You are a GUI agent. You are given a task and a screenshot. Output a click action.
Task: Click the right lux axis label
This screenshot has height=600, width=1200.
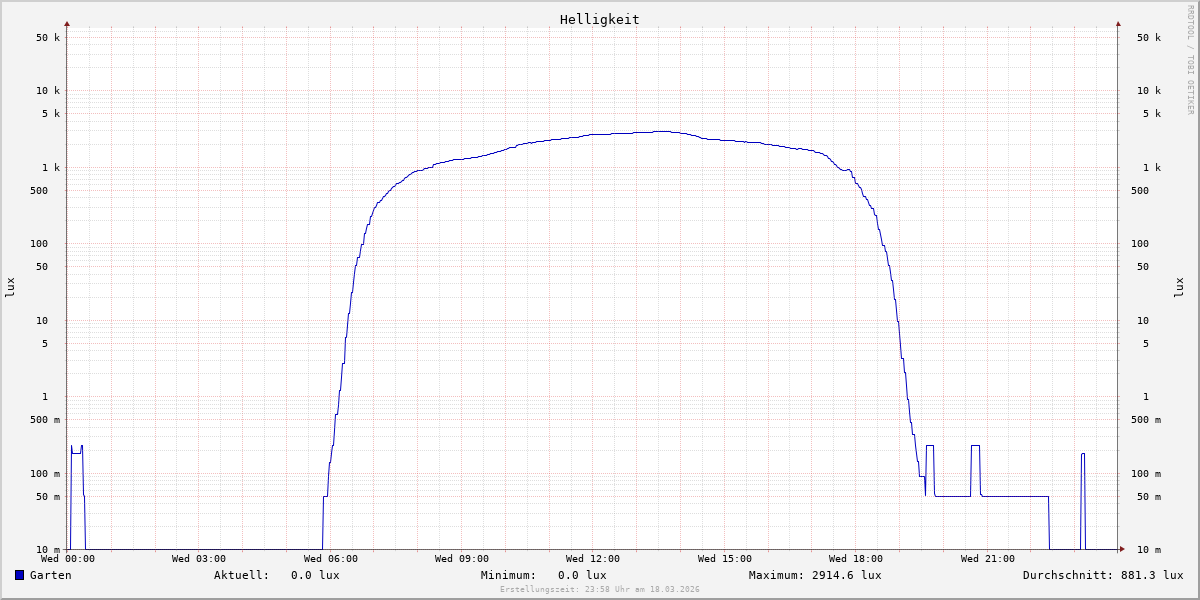[1179, 287]
